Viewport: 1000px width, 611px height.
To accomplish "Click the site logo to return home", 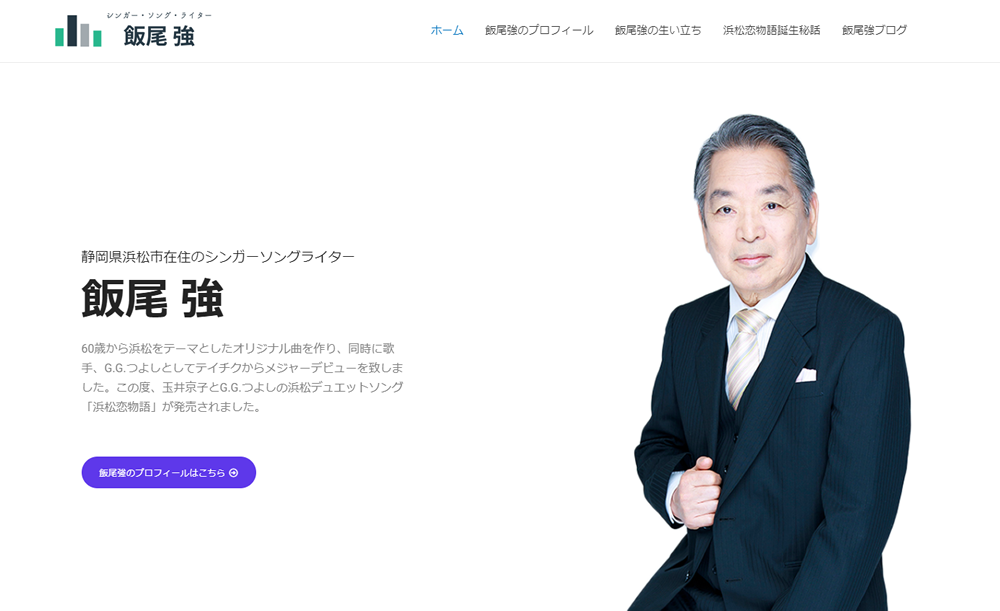I will click(x=120, y=30).
